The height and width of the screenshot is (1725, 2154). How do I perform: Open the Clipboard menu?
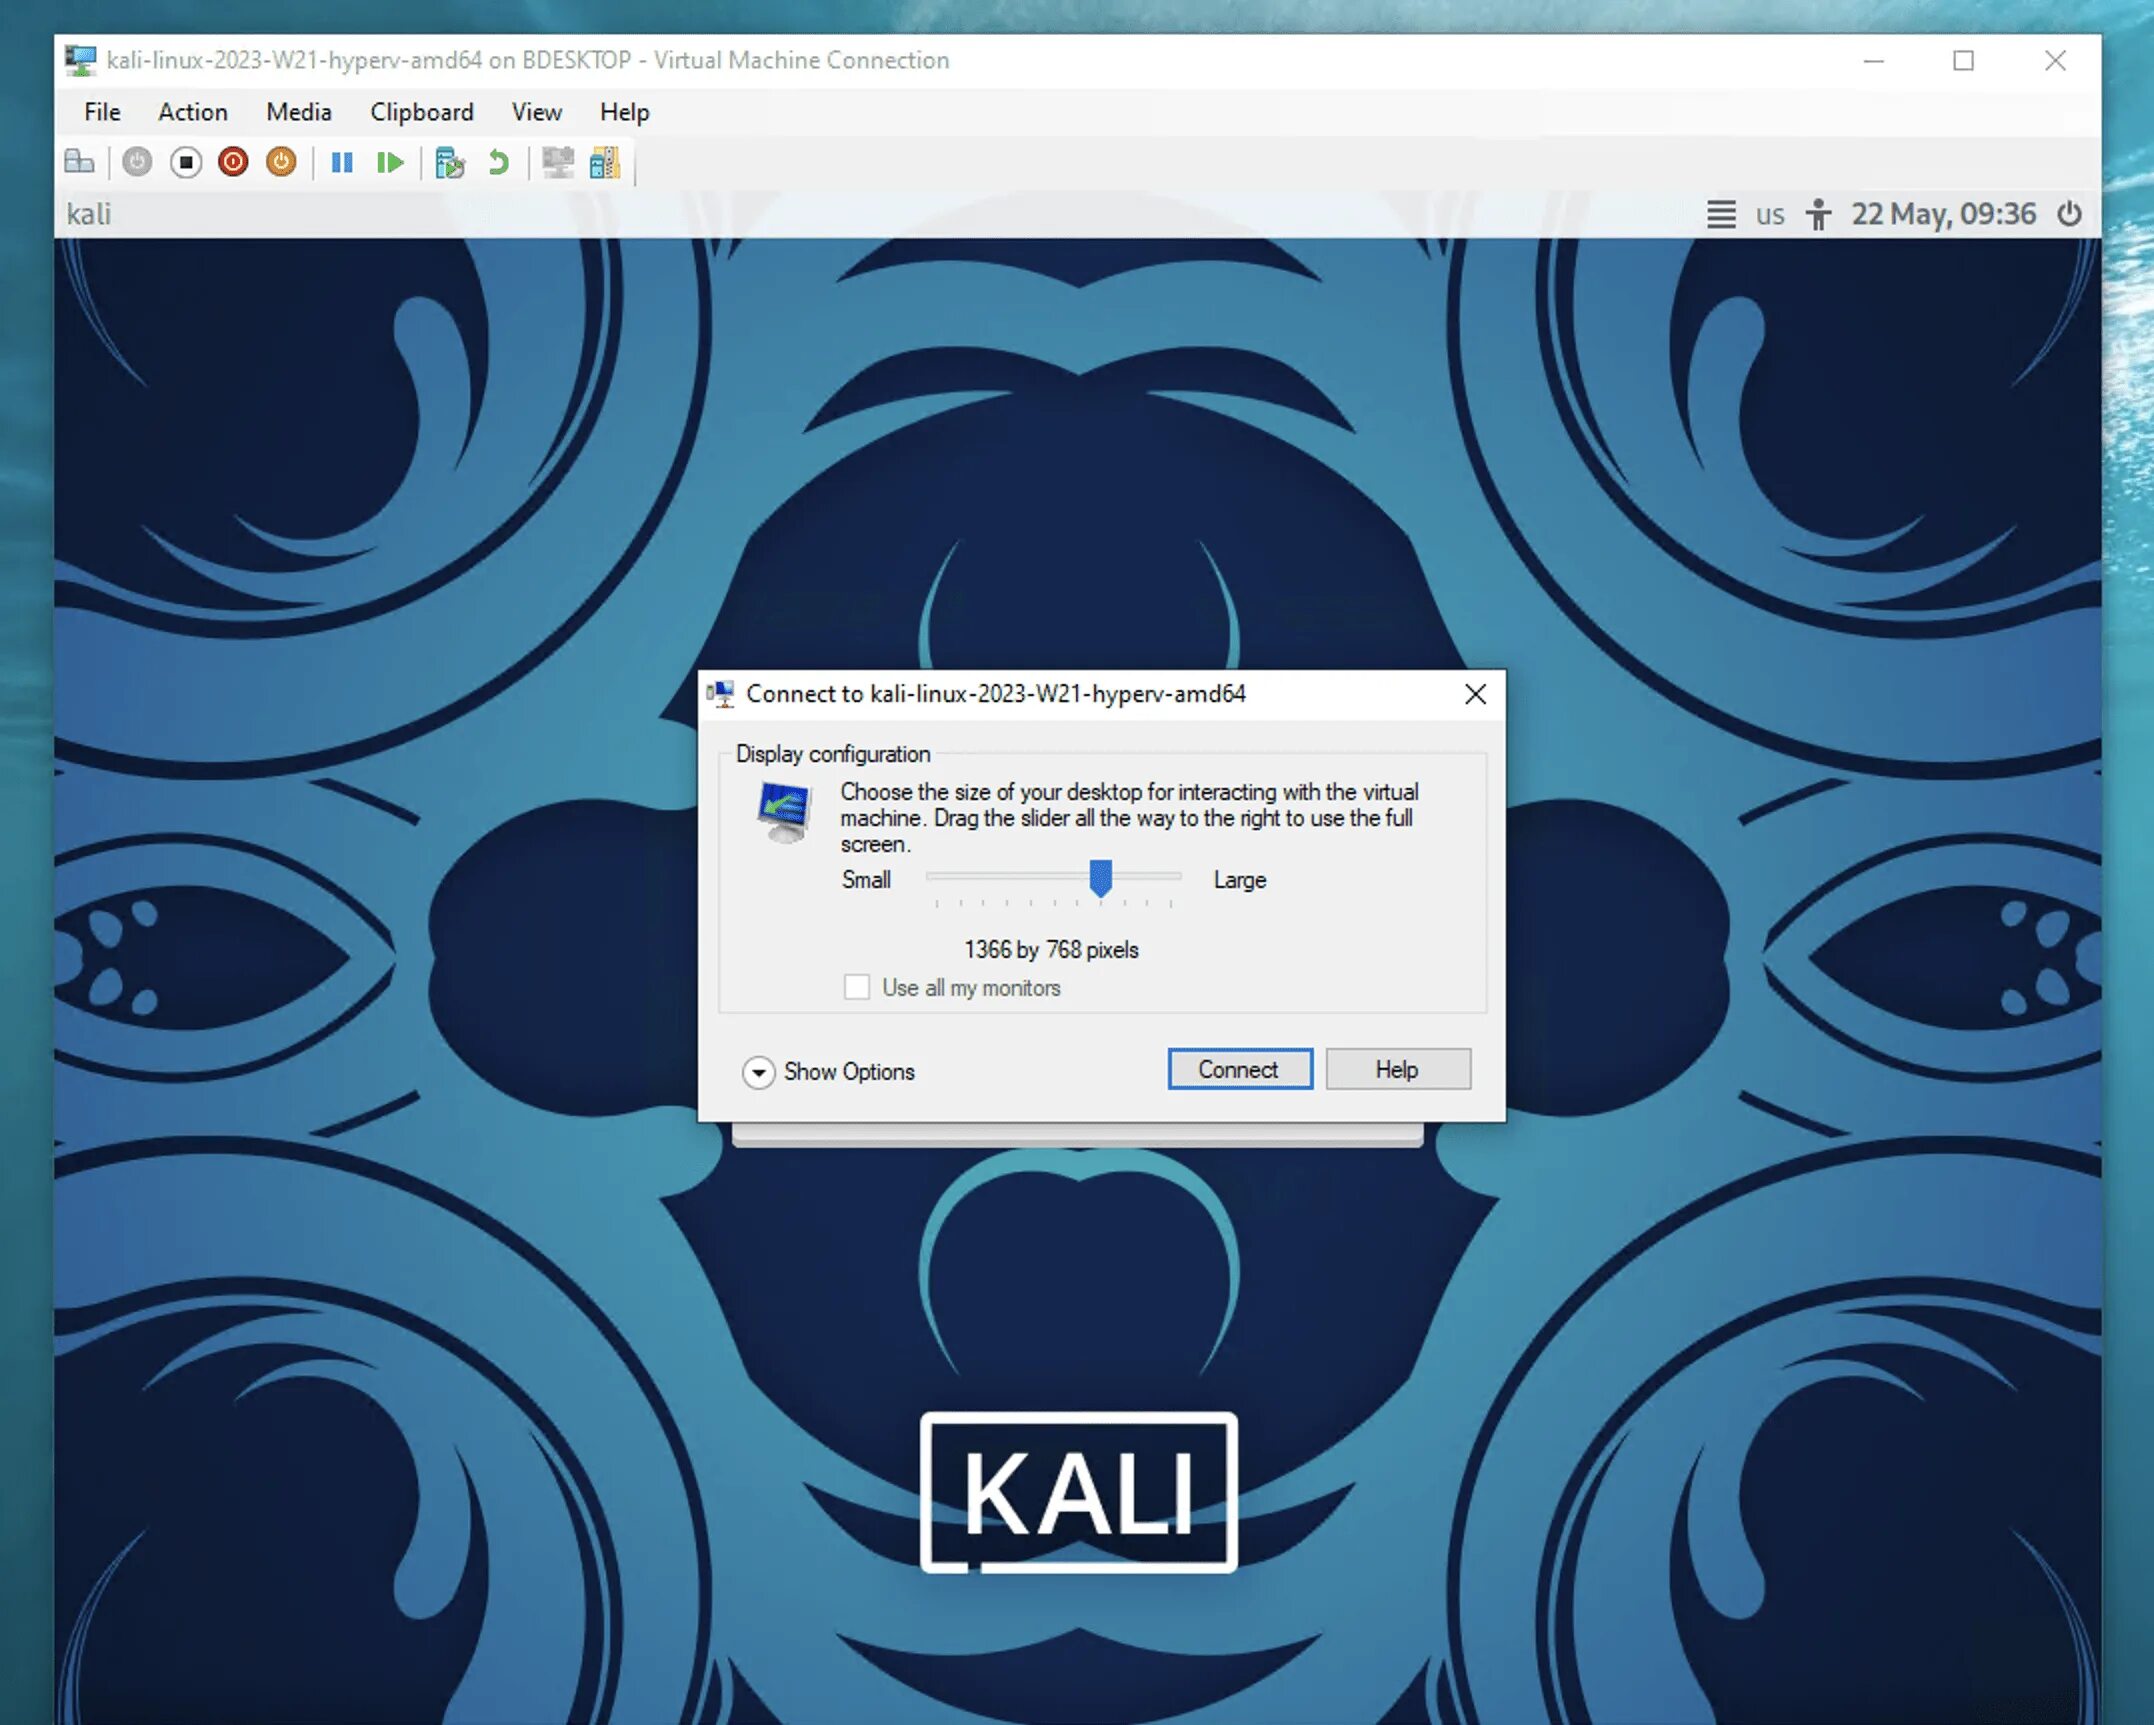[x=422, y=112]
